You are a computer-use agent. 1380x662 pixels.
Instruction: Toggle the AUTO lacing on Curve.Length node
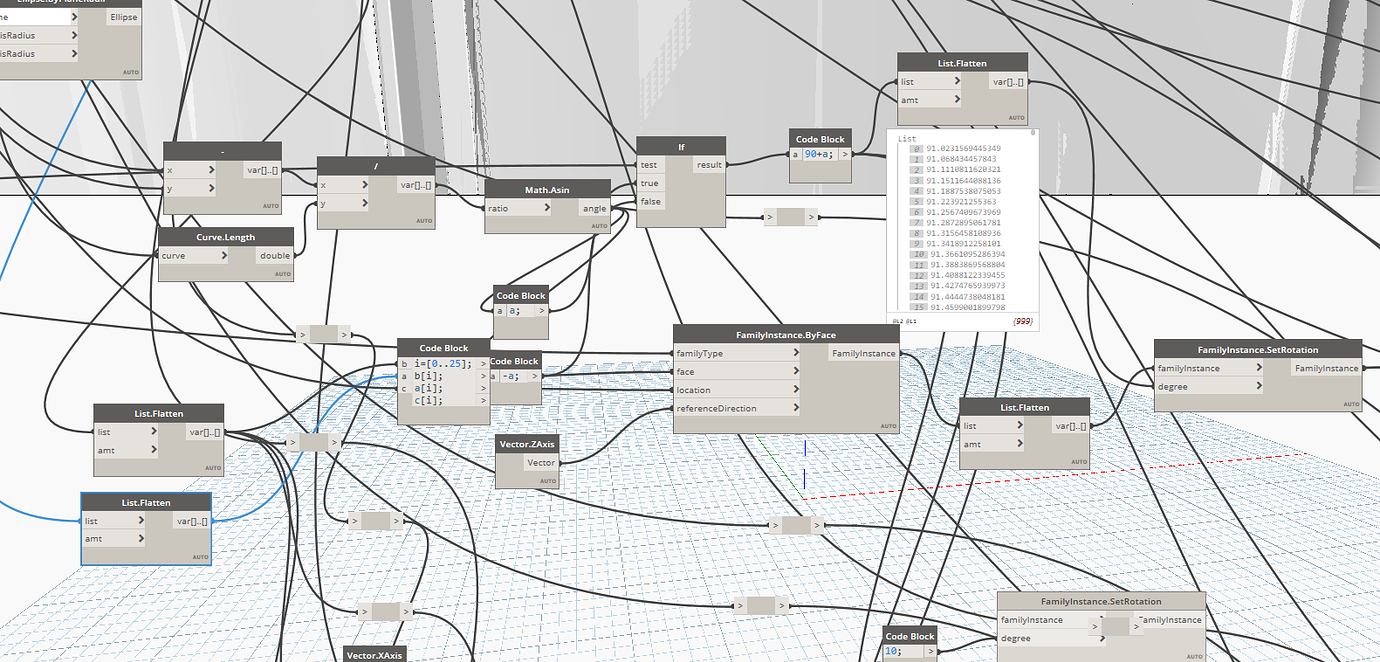click(284, 274)
